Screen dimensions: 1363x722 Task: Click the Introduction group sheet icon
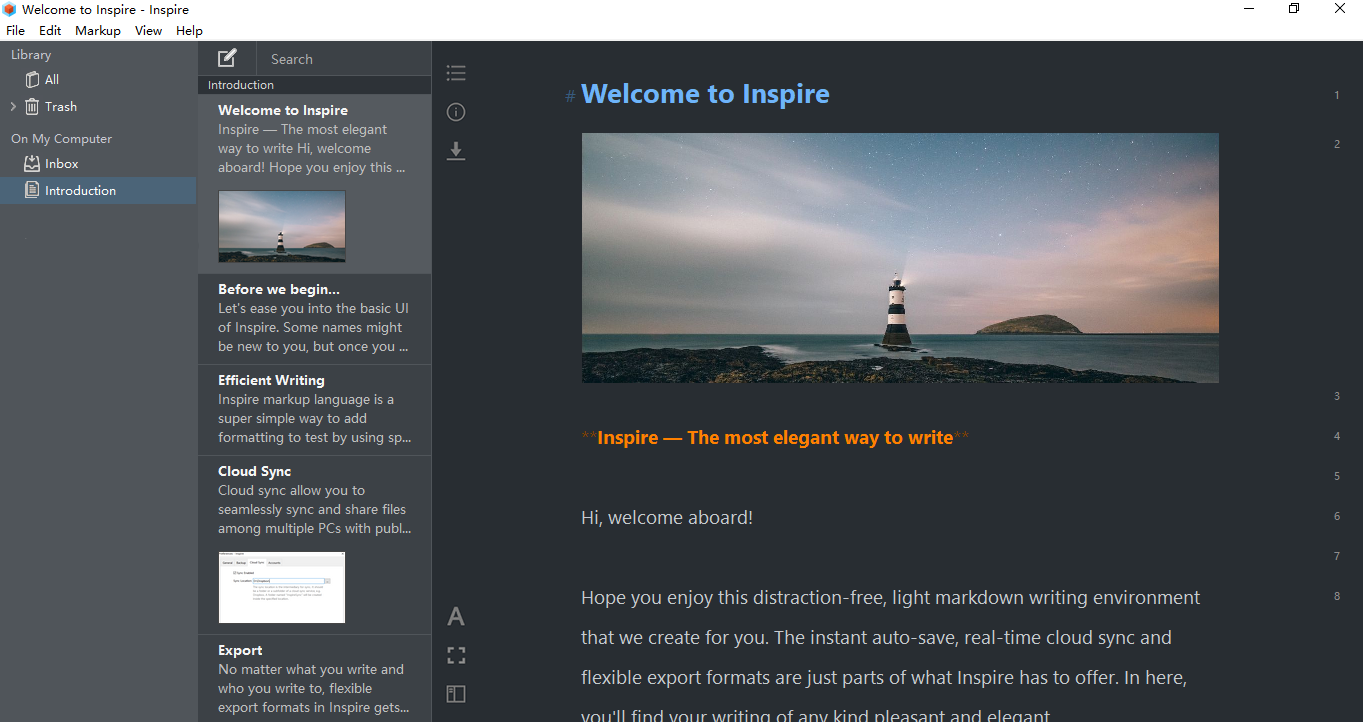[x=32, y=190]
